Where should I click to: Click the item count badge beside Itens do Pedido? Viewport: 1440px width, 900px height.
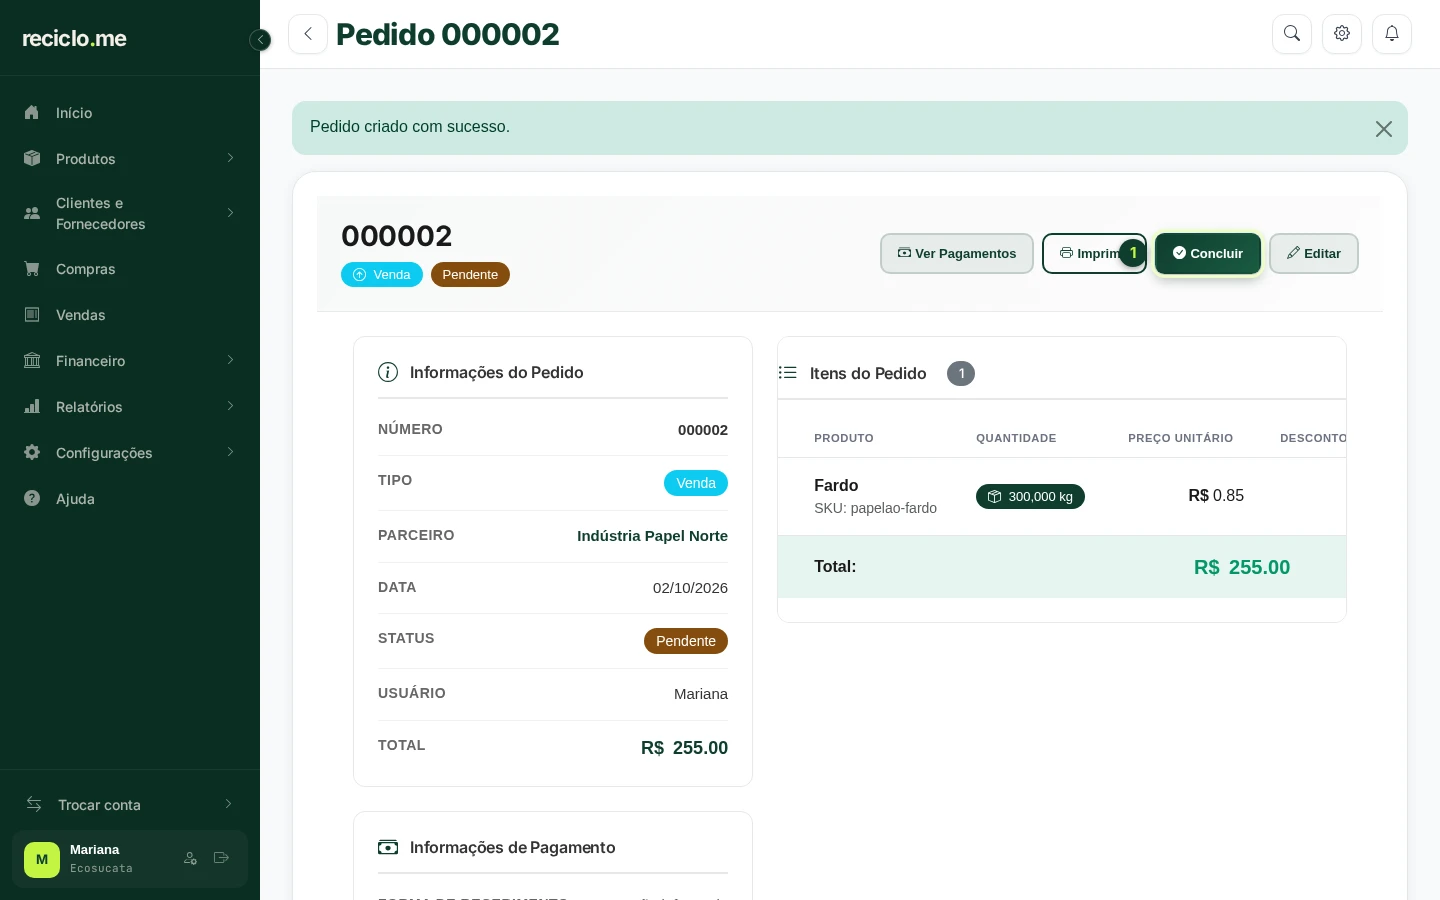(961, 373)
